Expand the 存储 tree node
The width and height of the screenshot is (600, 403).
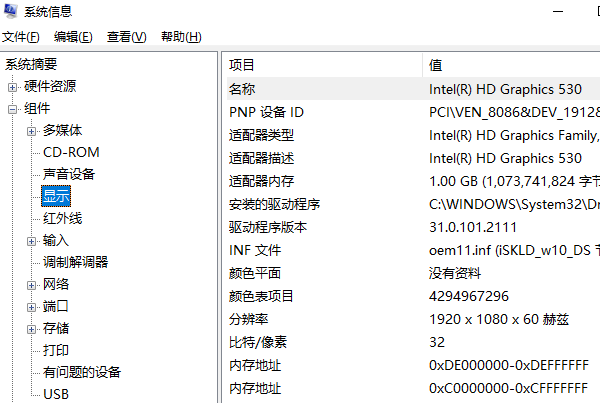coord(31,330)
